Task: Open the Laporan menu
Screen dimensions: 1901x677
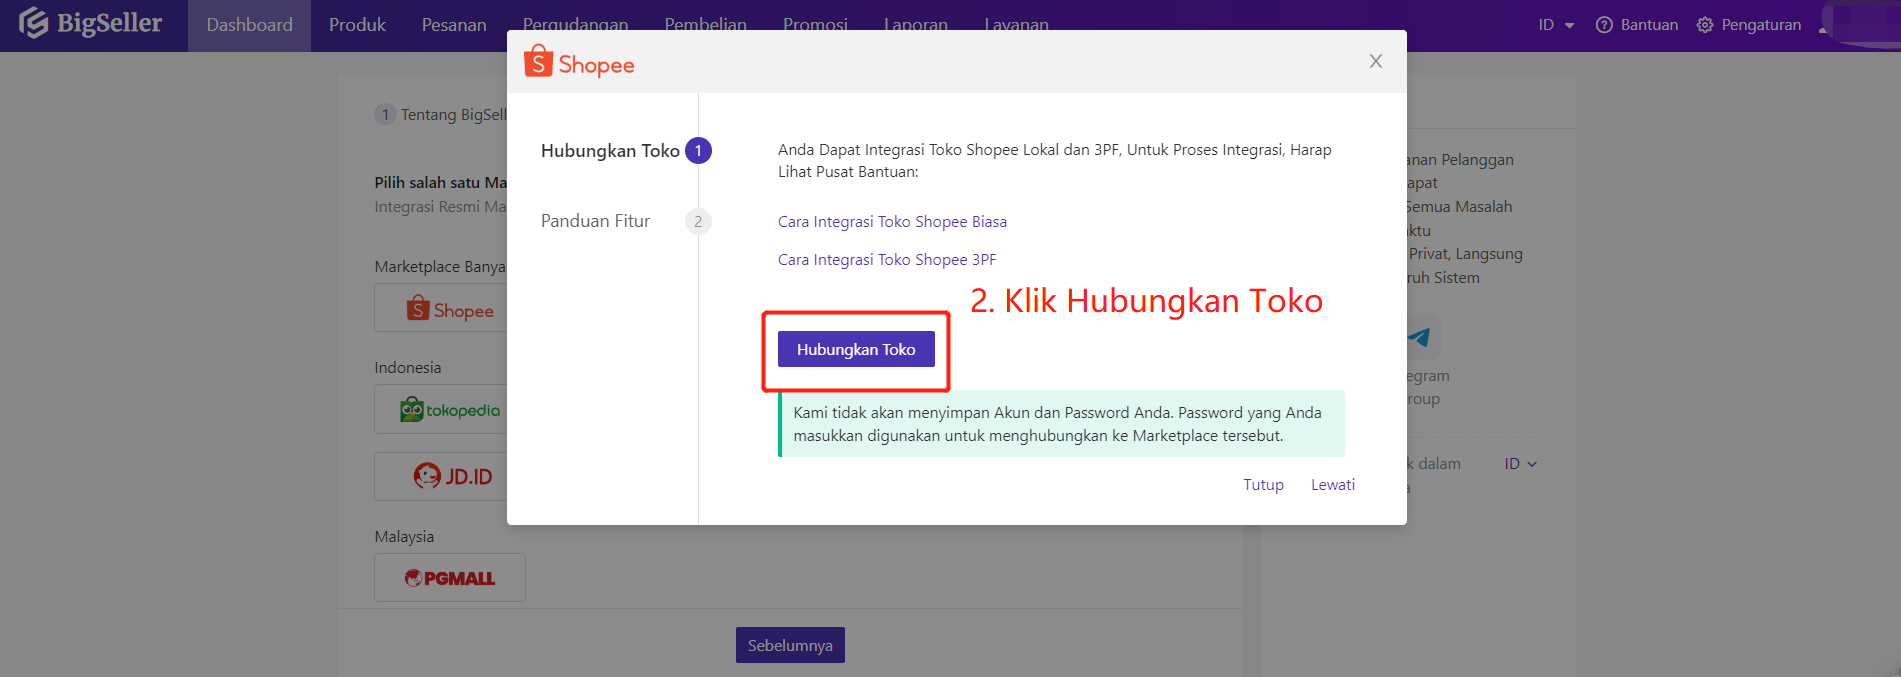Action: [916, 24]
